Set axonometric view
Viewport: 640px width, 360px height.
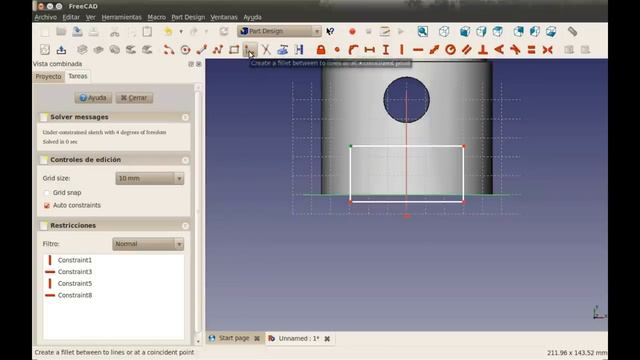tap(444, 31)
